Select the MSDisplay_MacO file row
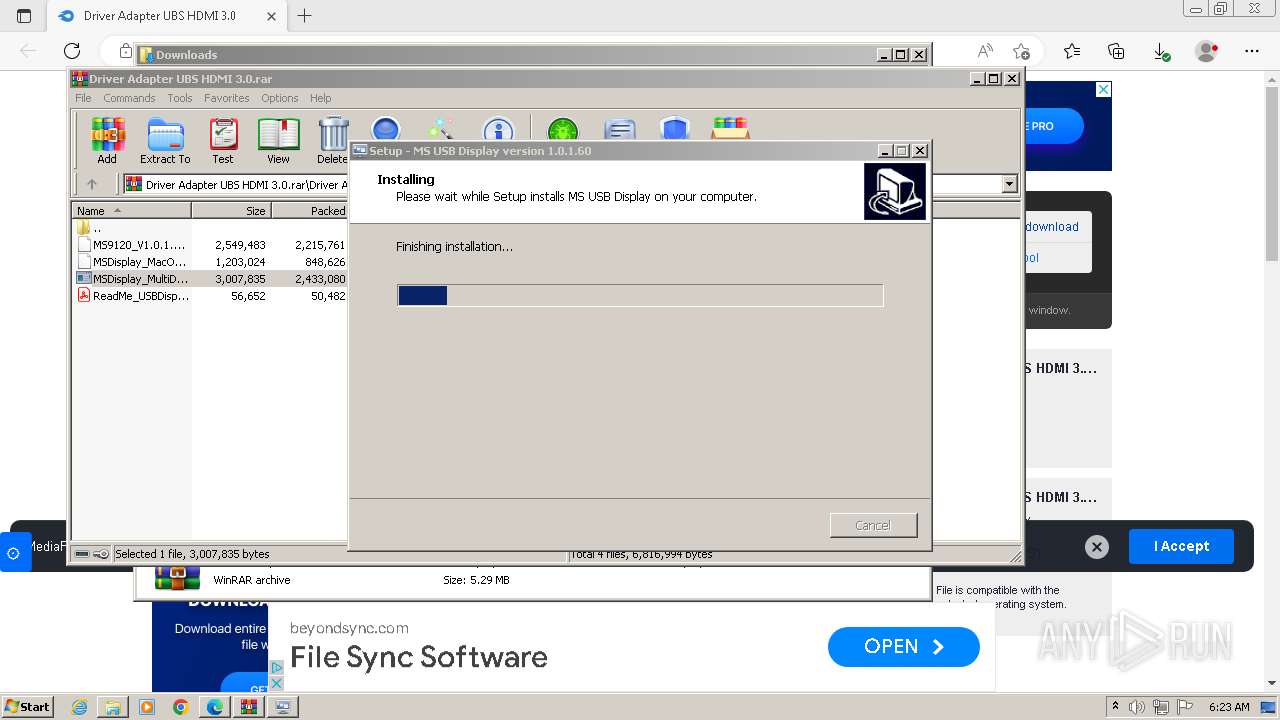 point(210,261)
